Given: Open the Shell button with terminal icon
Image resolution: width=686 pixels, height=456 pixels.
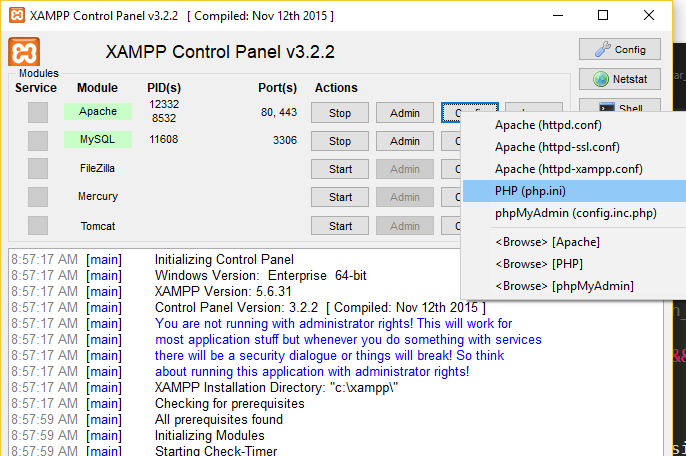Looking at the screenshot, I should coord(620,105).
